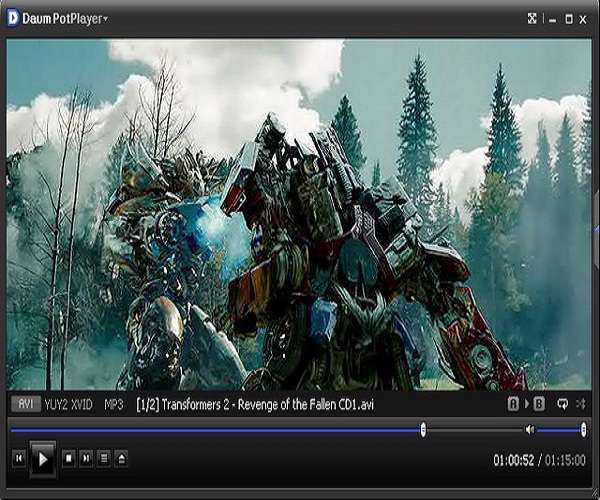The height and width of the screenshot is (500, 600).
Task: Click the MP3 audio codec label
Action: [x=114, y=404]
